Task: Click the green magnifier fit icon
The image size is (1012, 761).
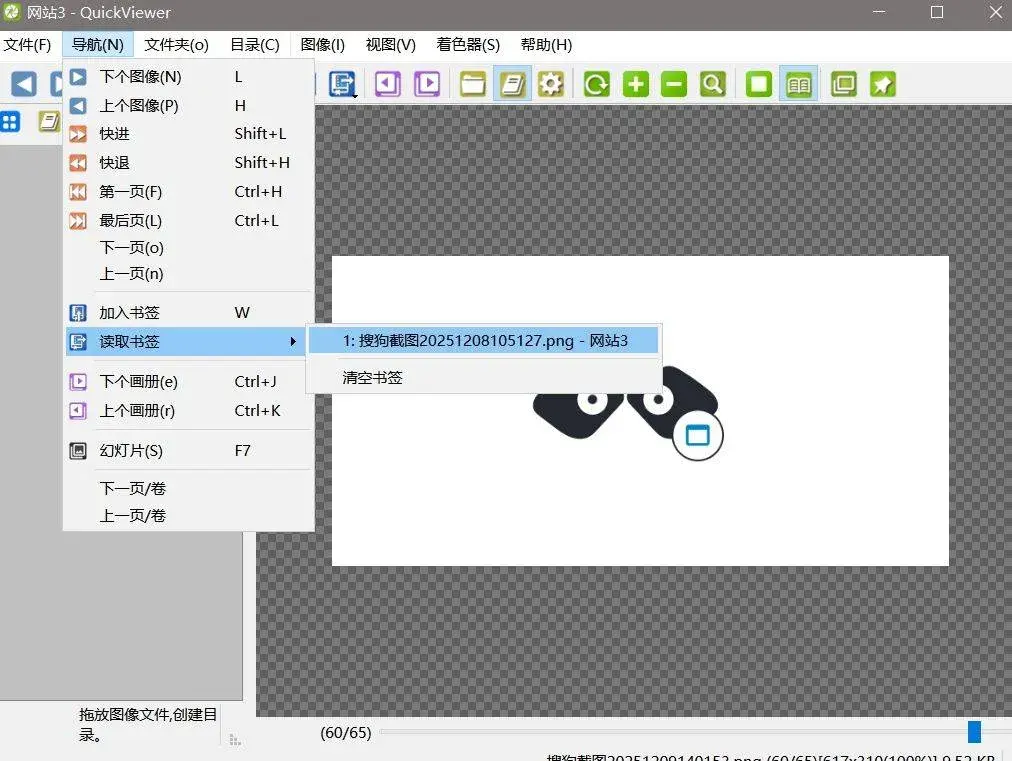Action: tap(713, 84)
